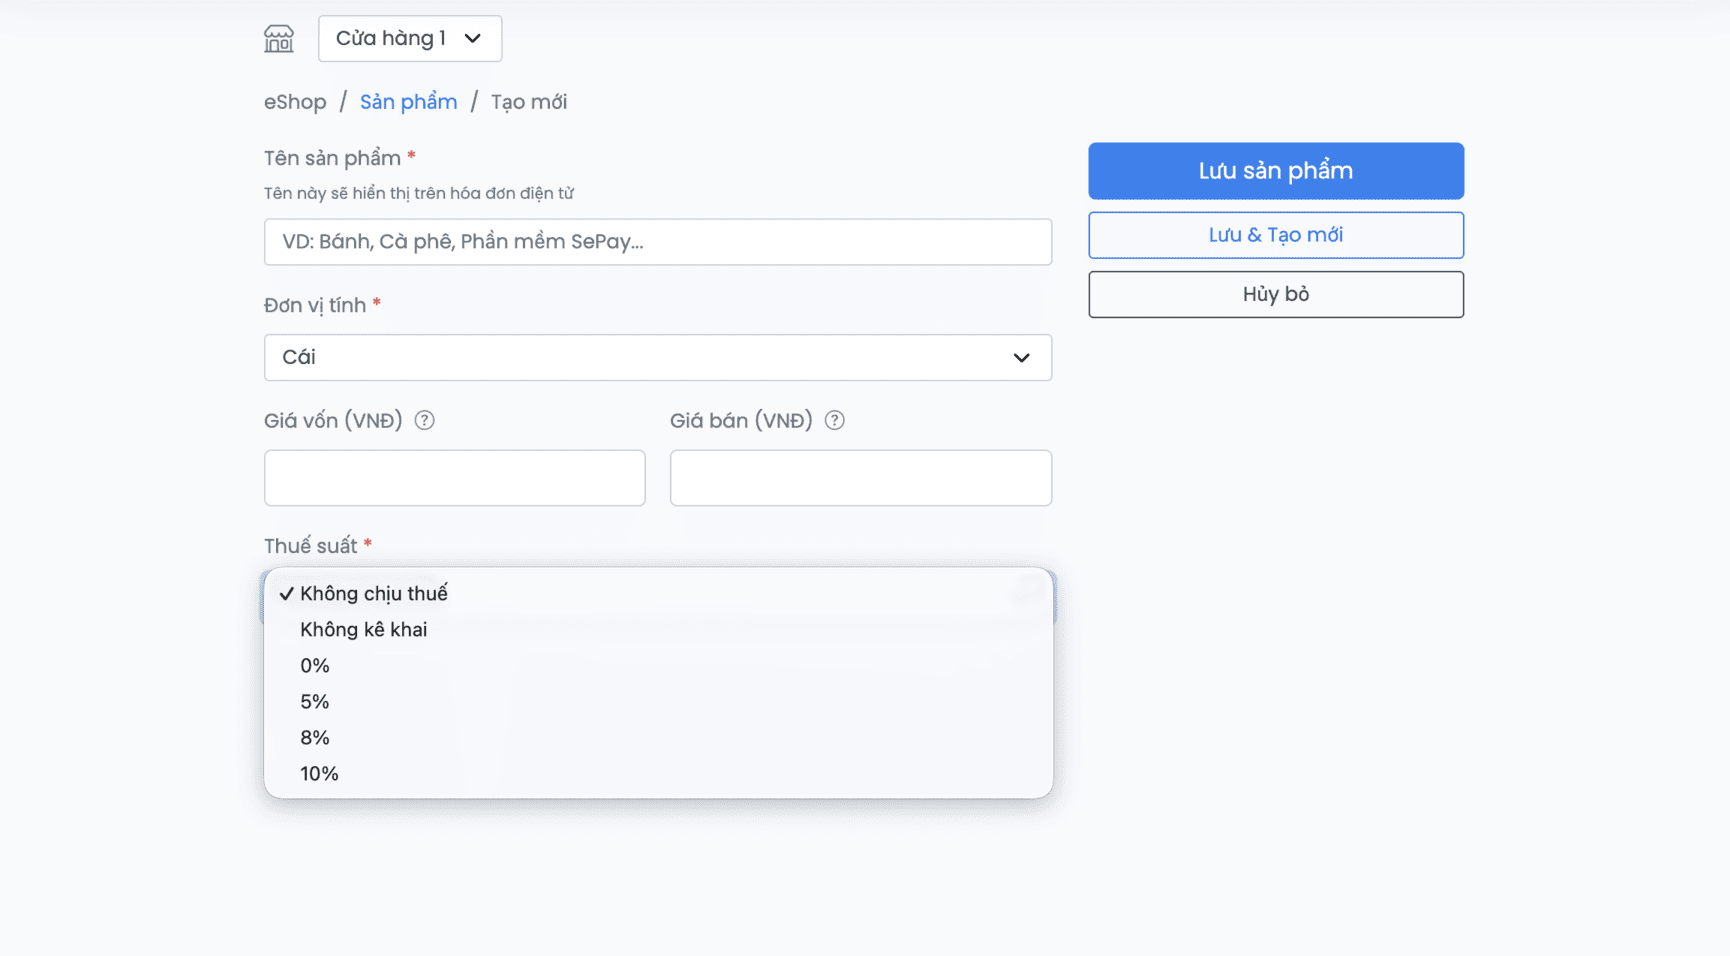Focus the Tên sản phẩm input field
The width and height of the screenshot is (1730, 956).
point(657,242)
